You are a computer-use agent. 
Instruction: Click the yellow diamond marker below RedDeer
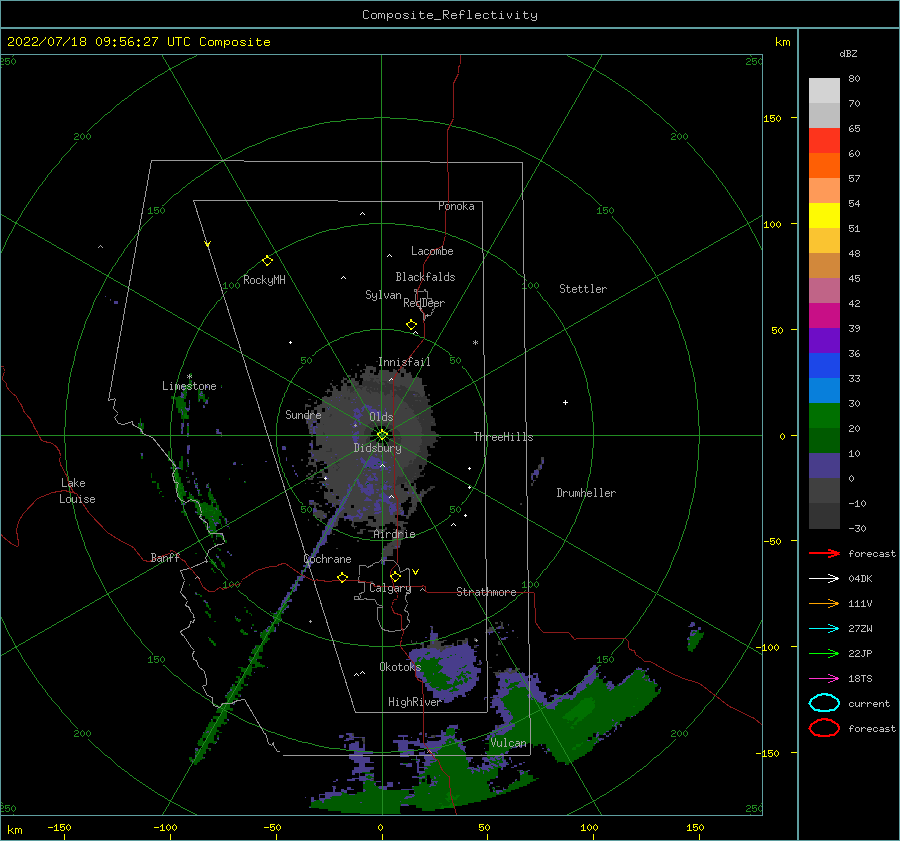tap(412, 325)
